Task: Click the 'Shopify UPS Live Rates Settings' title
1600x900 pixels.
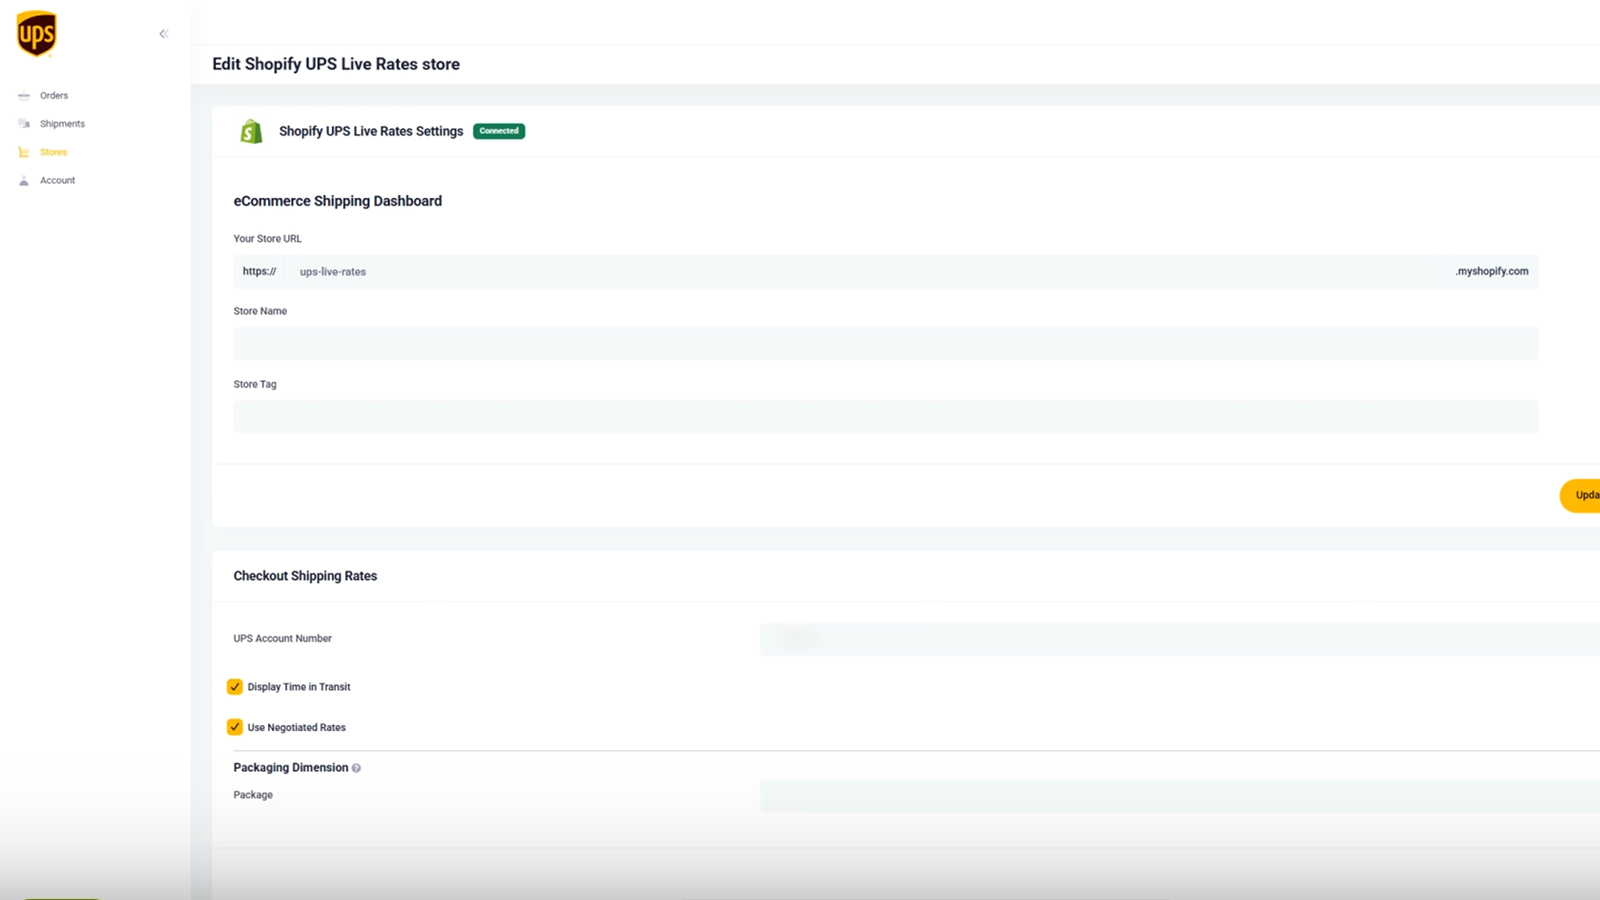Action: click(371, 131)
